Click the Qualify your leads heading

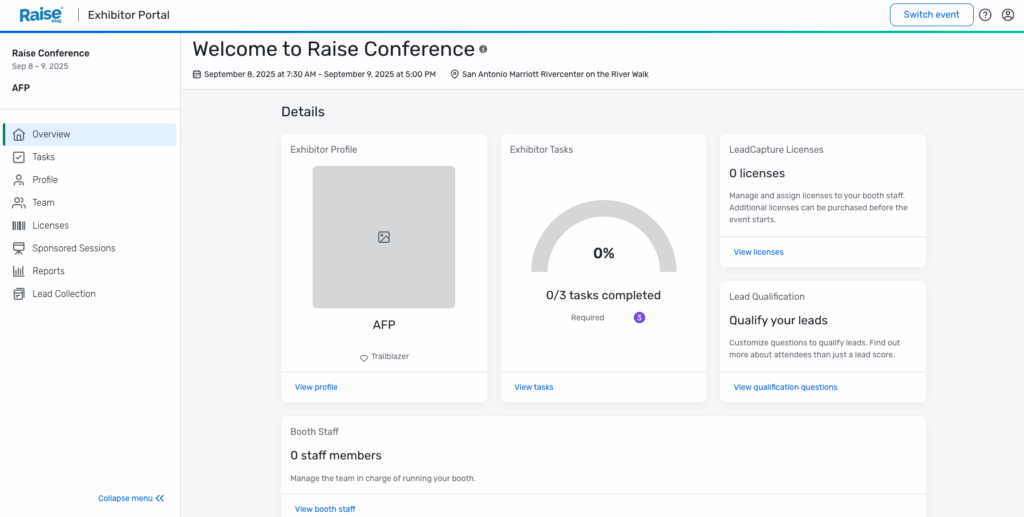pyautogui.click(x=778, y=321)
